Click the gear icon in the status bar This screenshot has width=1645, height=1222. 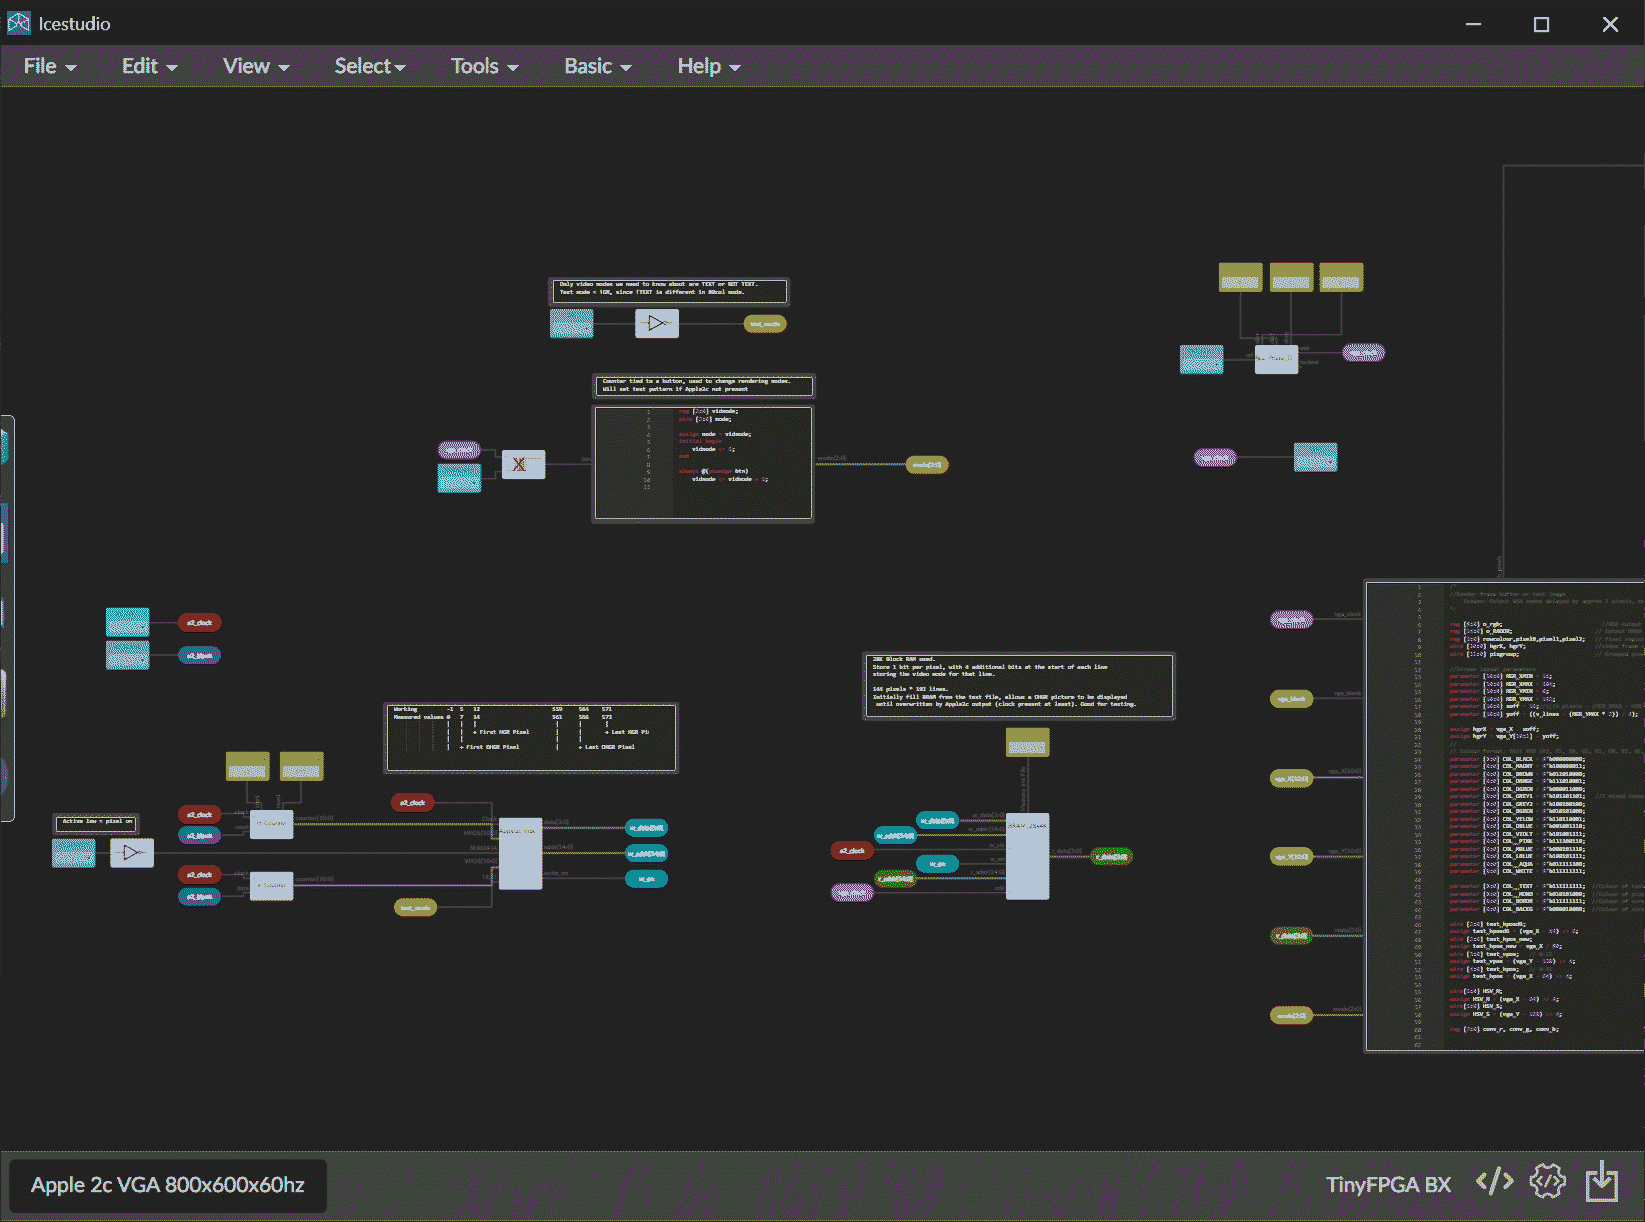click(x=1547, y=1182)
